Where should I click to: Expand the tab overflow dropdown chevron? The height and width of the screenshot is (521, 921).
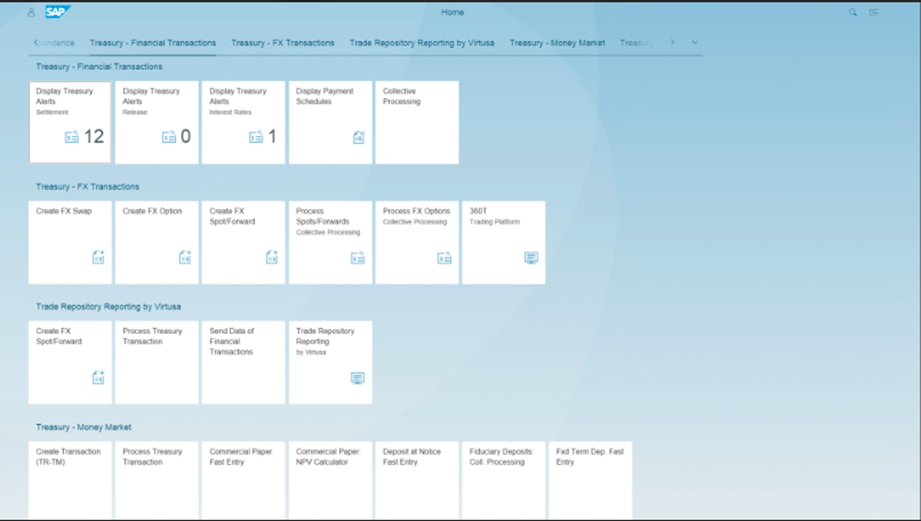tap(695, 43)
